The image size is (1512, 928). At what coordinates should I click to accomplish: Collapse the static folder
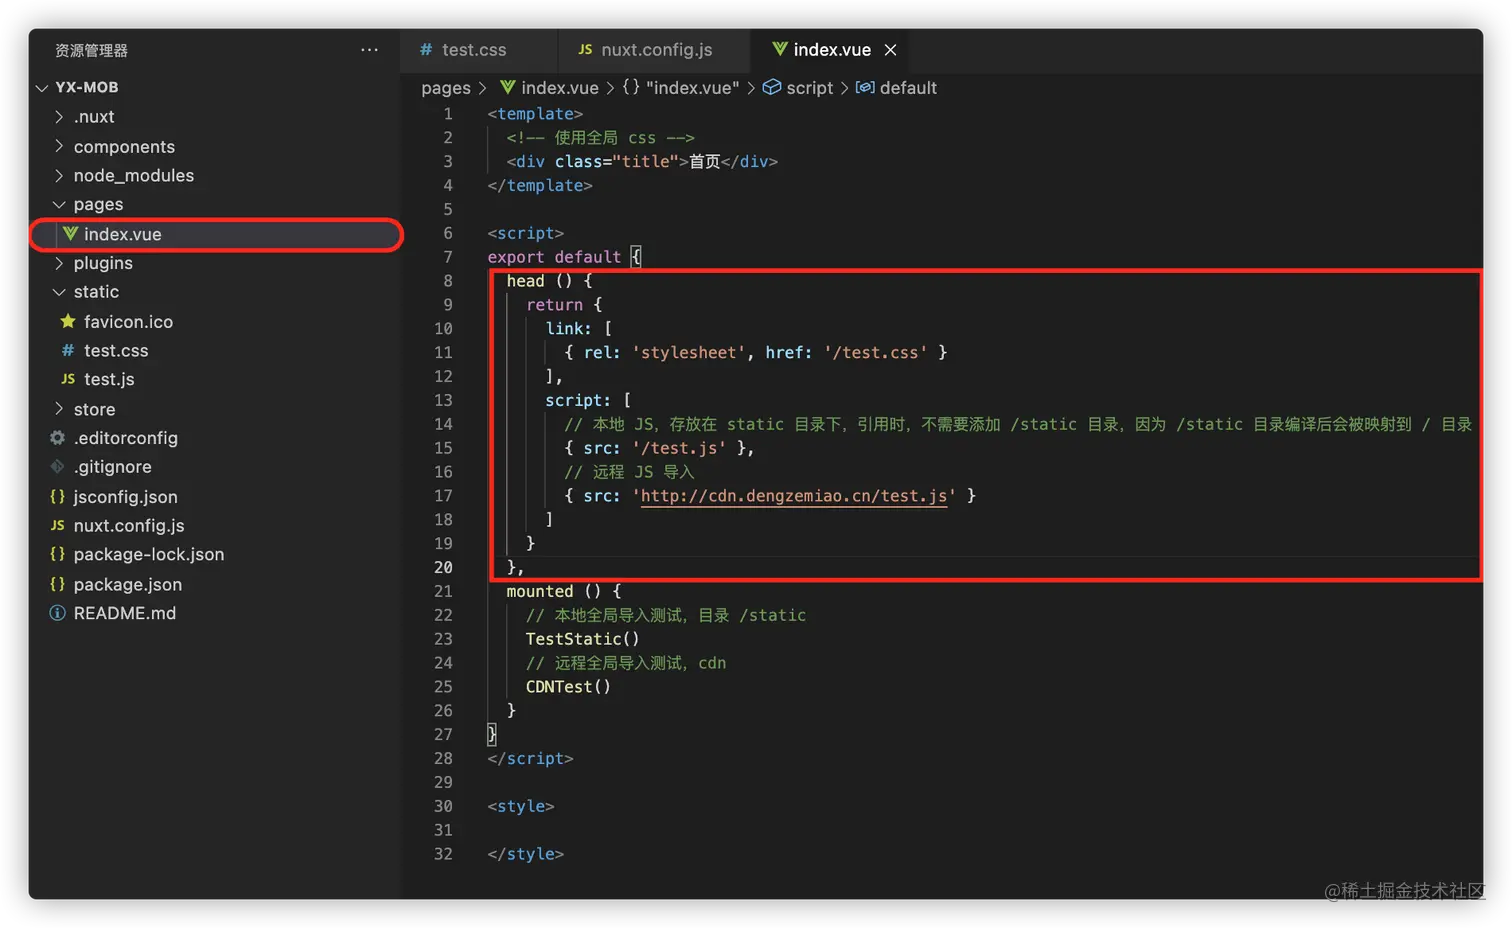(59, 292)
